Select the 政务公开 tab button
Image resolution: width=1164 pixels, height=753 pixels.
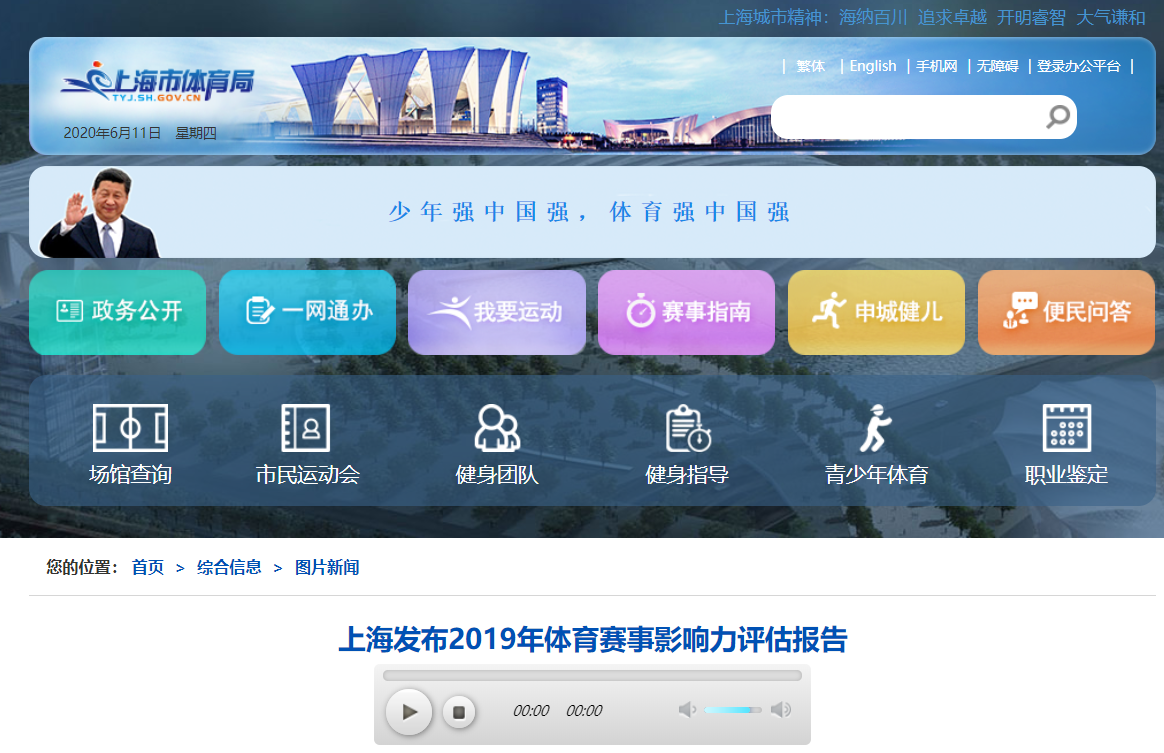pos(117,312)
